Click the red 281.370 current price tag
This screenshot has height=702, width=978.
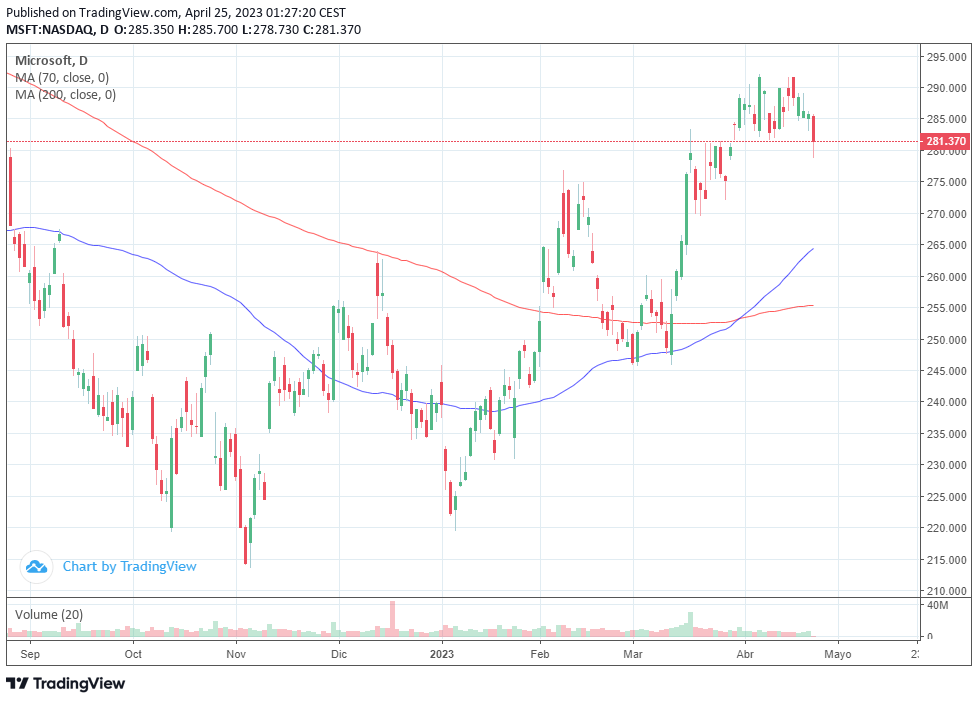tap(946, 141)
